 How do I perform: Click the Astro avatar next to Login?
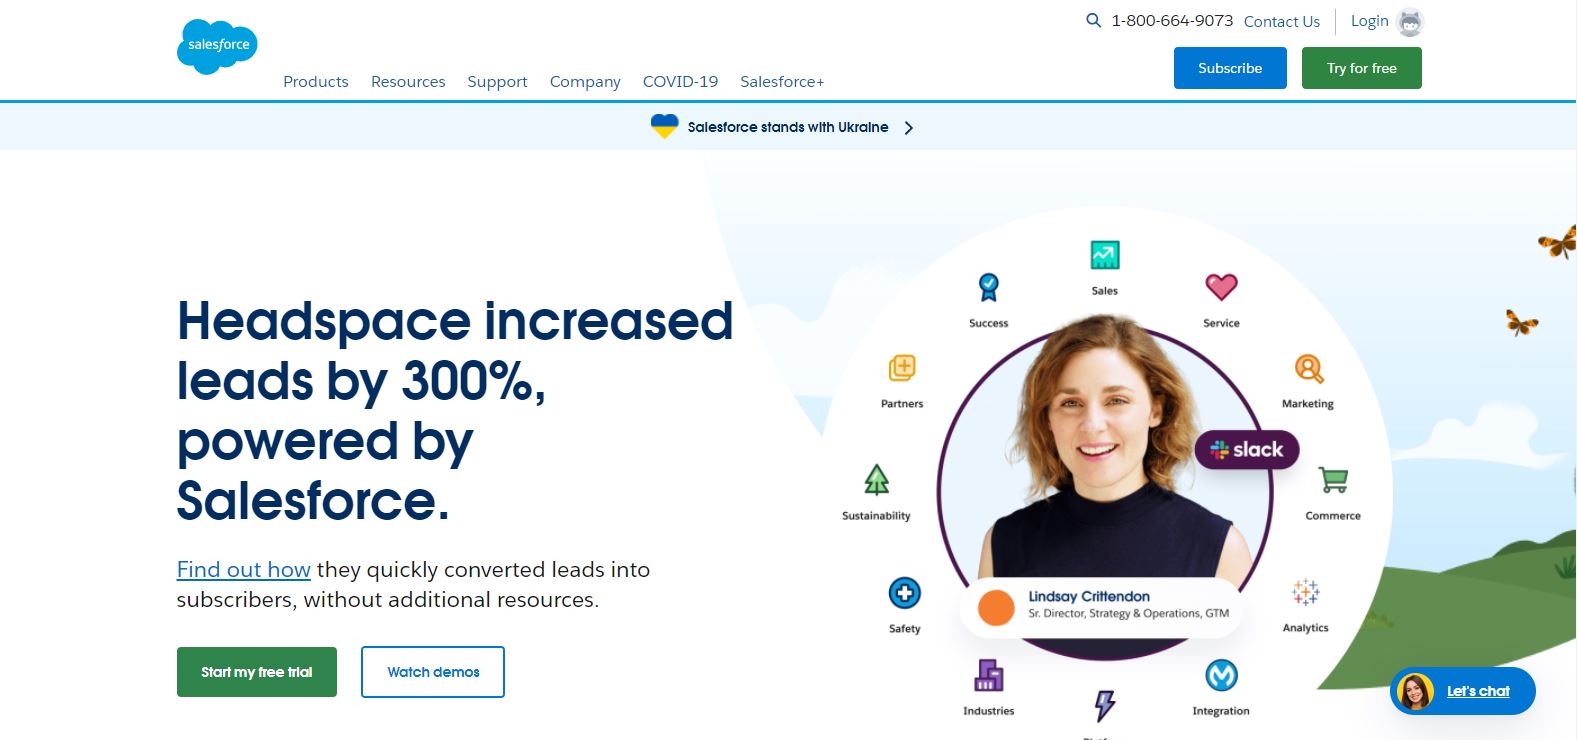(1410, 22)
